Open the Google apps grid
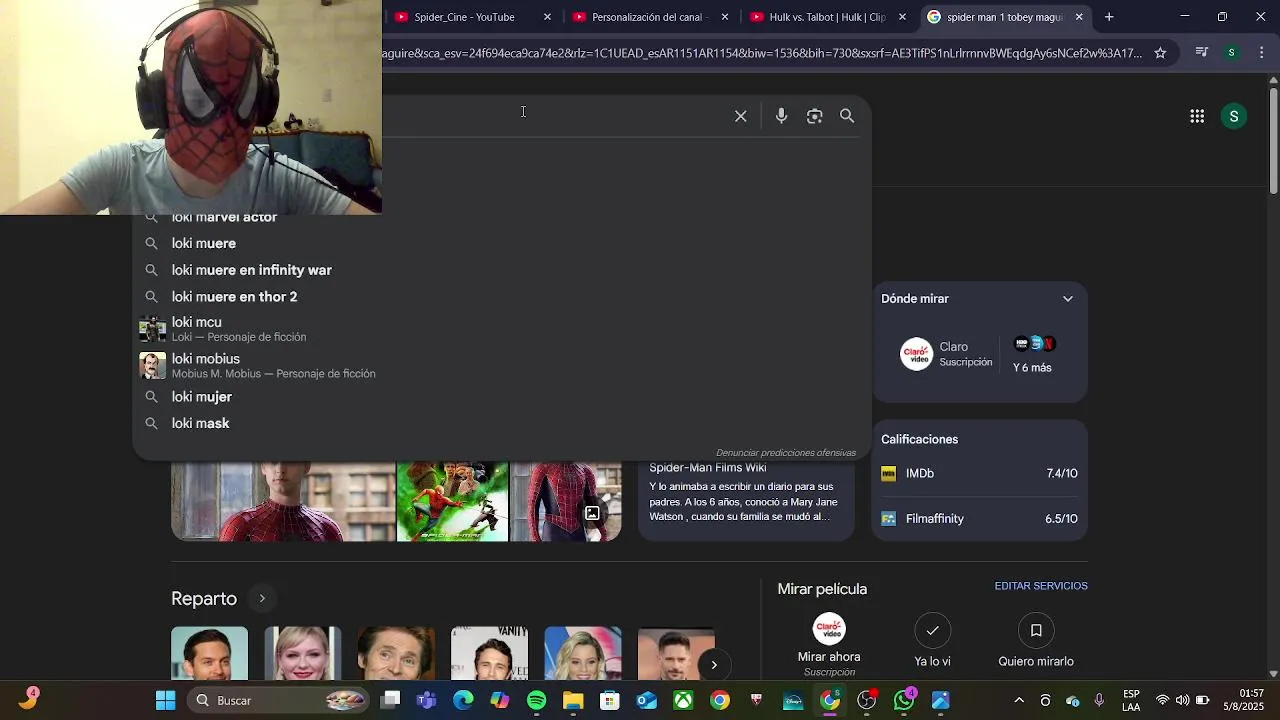This screenshot has height=720, width=1280. (1197, 116)
